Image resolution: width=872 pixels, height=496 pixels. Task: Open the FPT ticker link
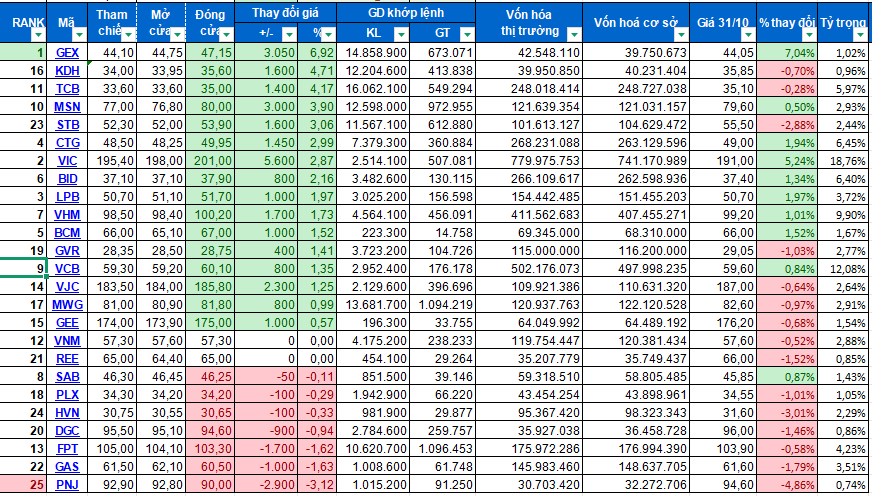pos(68,449)
